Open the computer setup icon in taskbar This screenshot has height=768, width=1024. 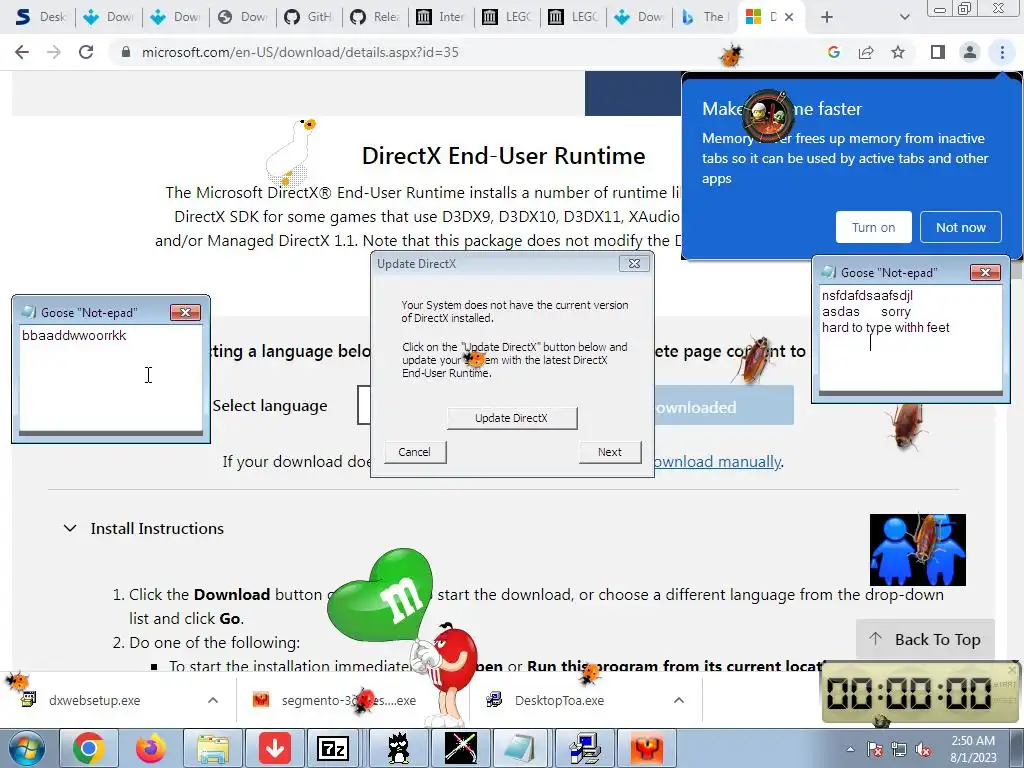tap(584, 748)
